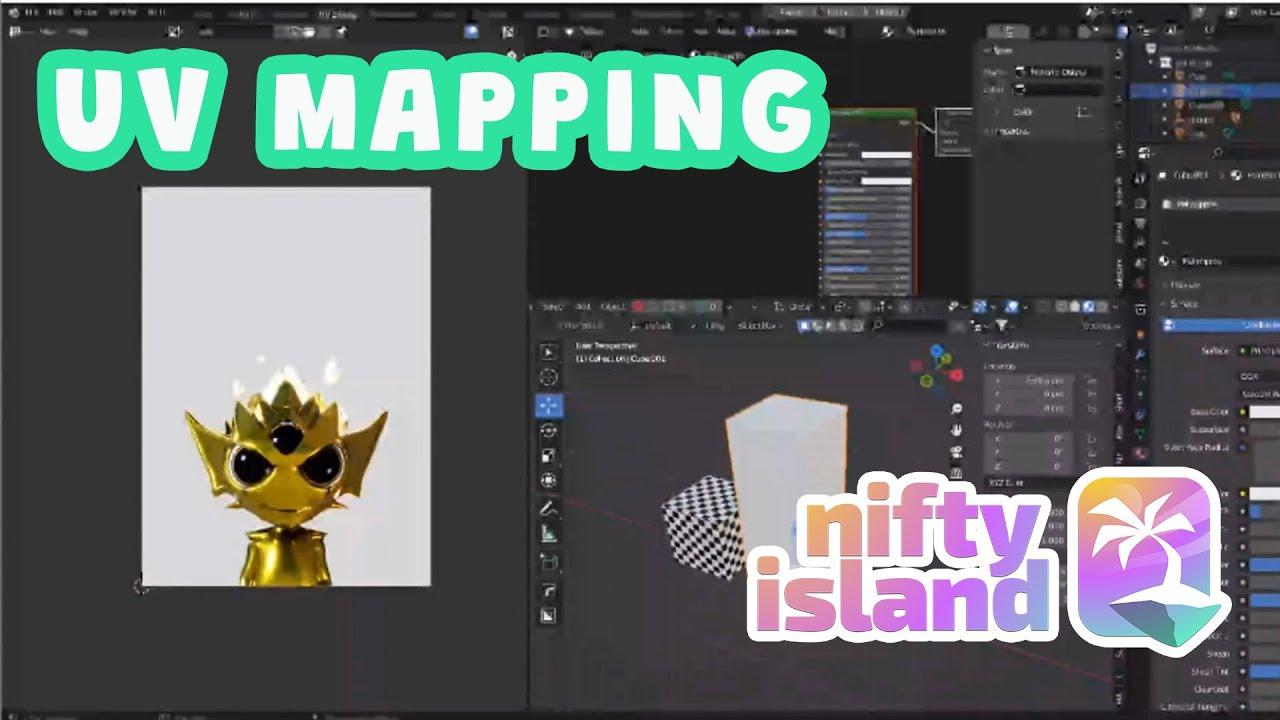Activate the Rotate tool

tap(547, 432)
